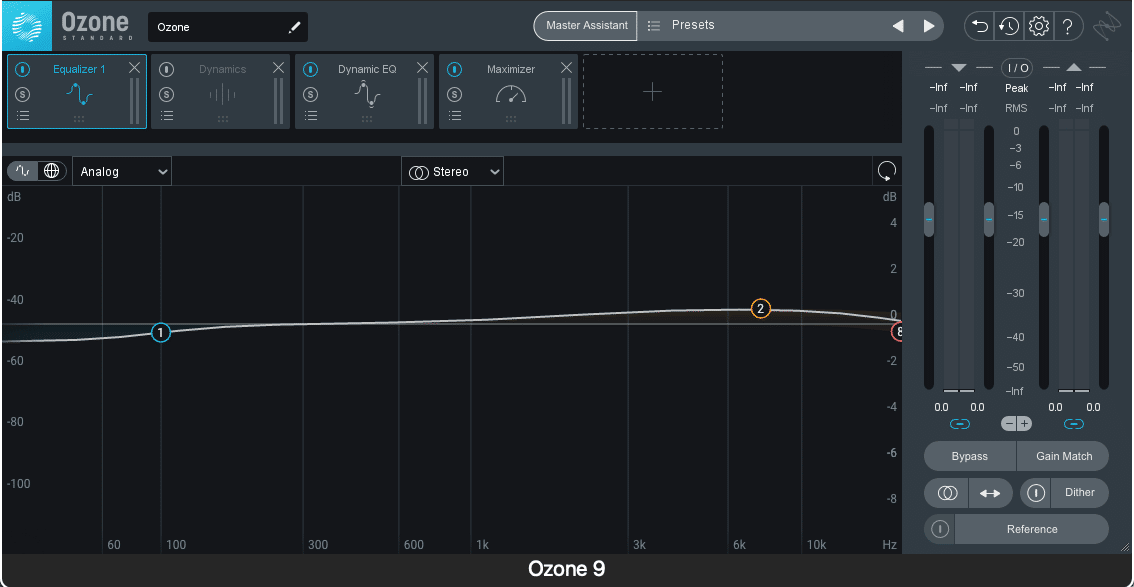Screen dimensions: 1134x587
Task: Select the Dynamic EQ module tab
Action: pyautogui.click(x=366, y=91)
